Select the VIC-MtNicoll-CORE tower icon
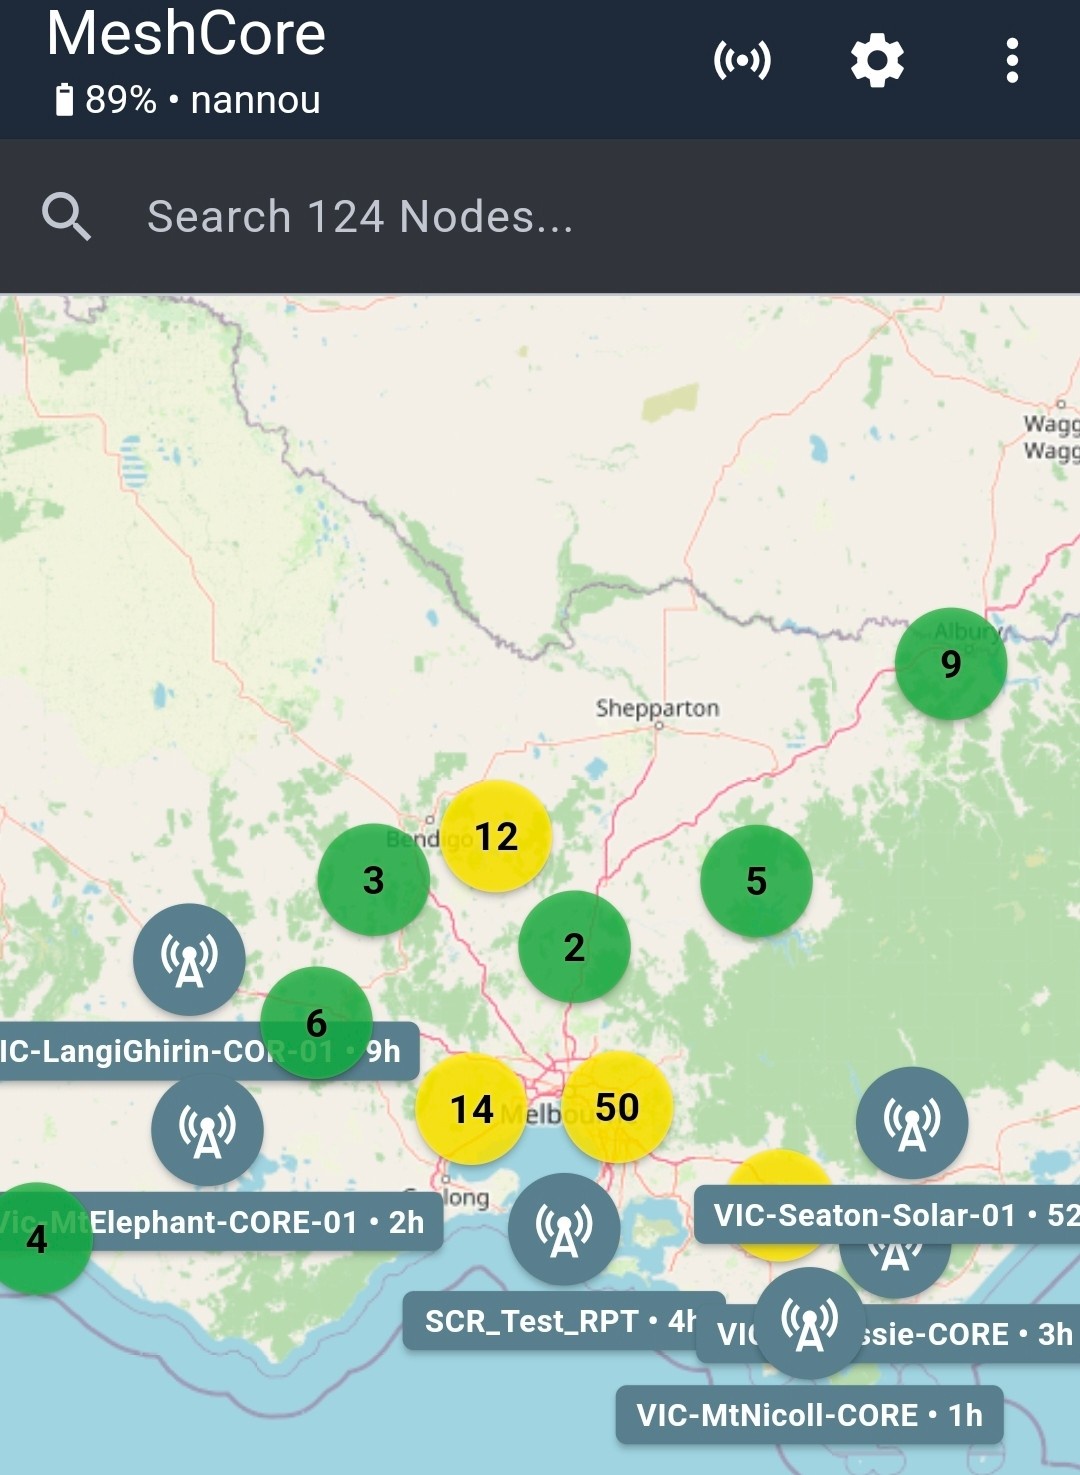Image resolution: width=1080 pixels, height=1475 pixels. point(809,1324)
